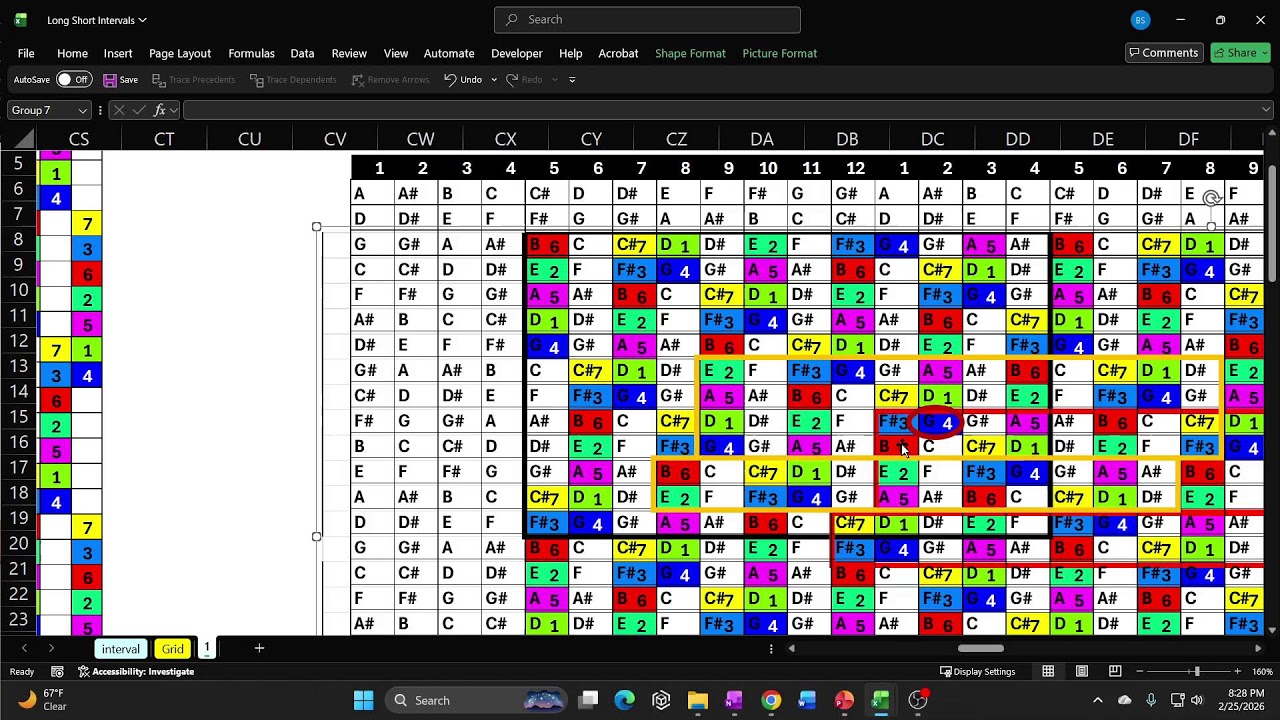Open OneNote from taskbar

click(734, 700)
